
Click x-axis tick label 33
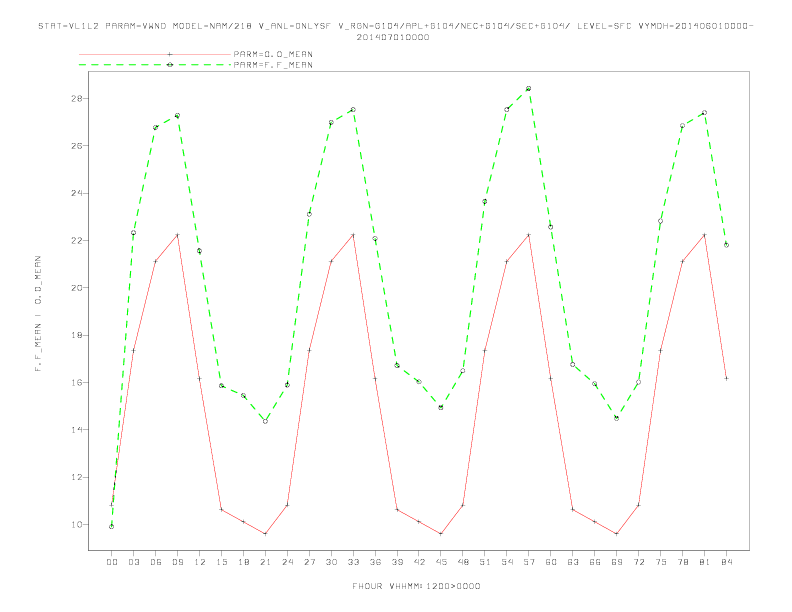click(353, 562)
